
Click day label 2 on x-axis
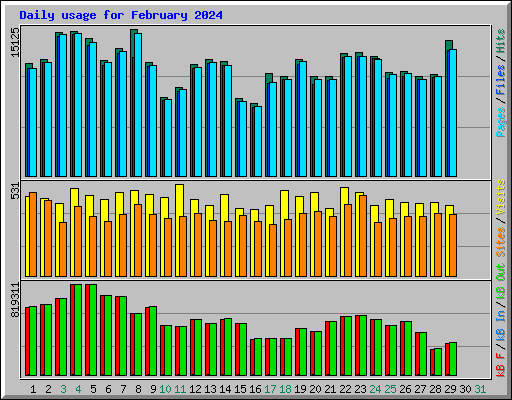[48, 389]
